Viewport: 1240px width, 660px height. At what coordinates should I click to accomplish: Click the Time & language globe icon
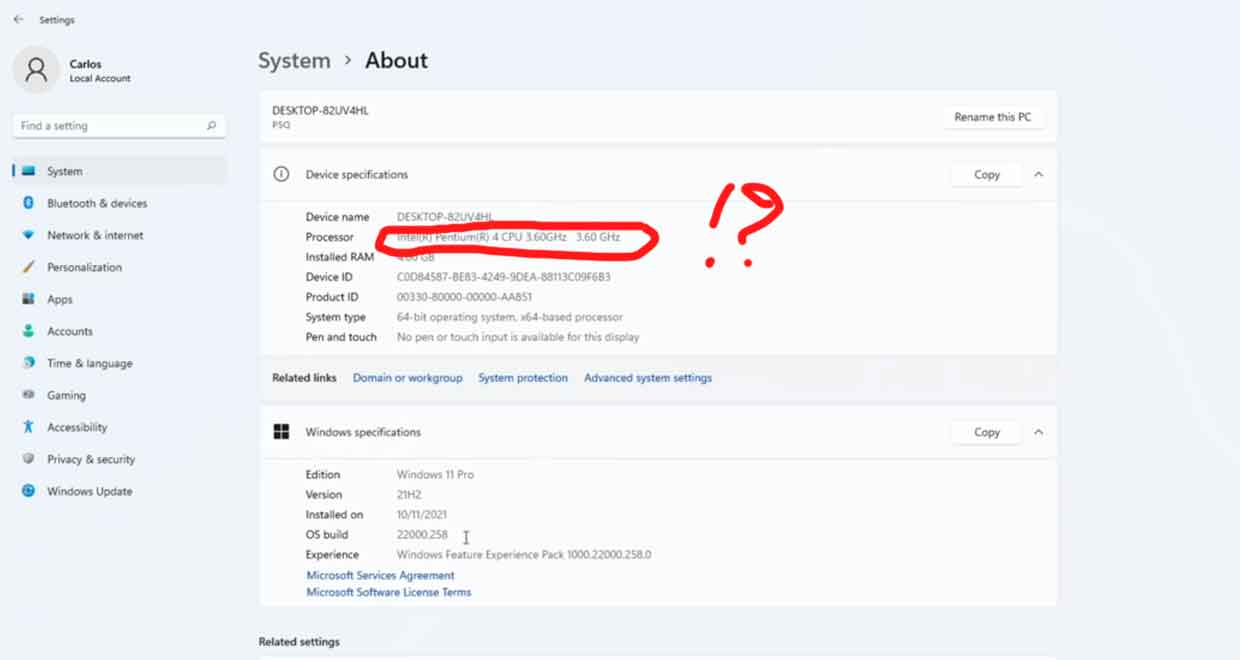(28, 363)
